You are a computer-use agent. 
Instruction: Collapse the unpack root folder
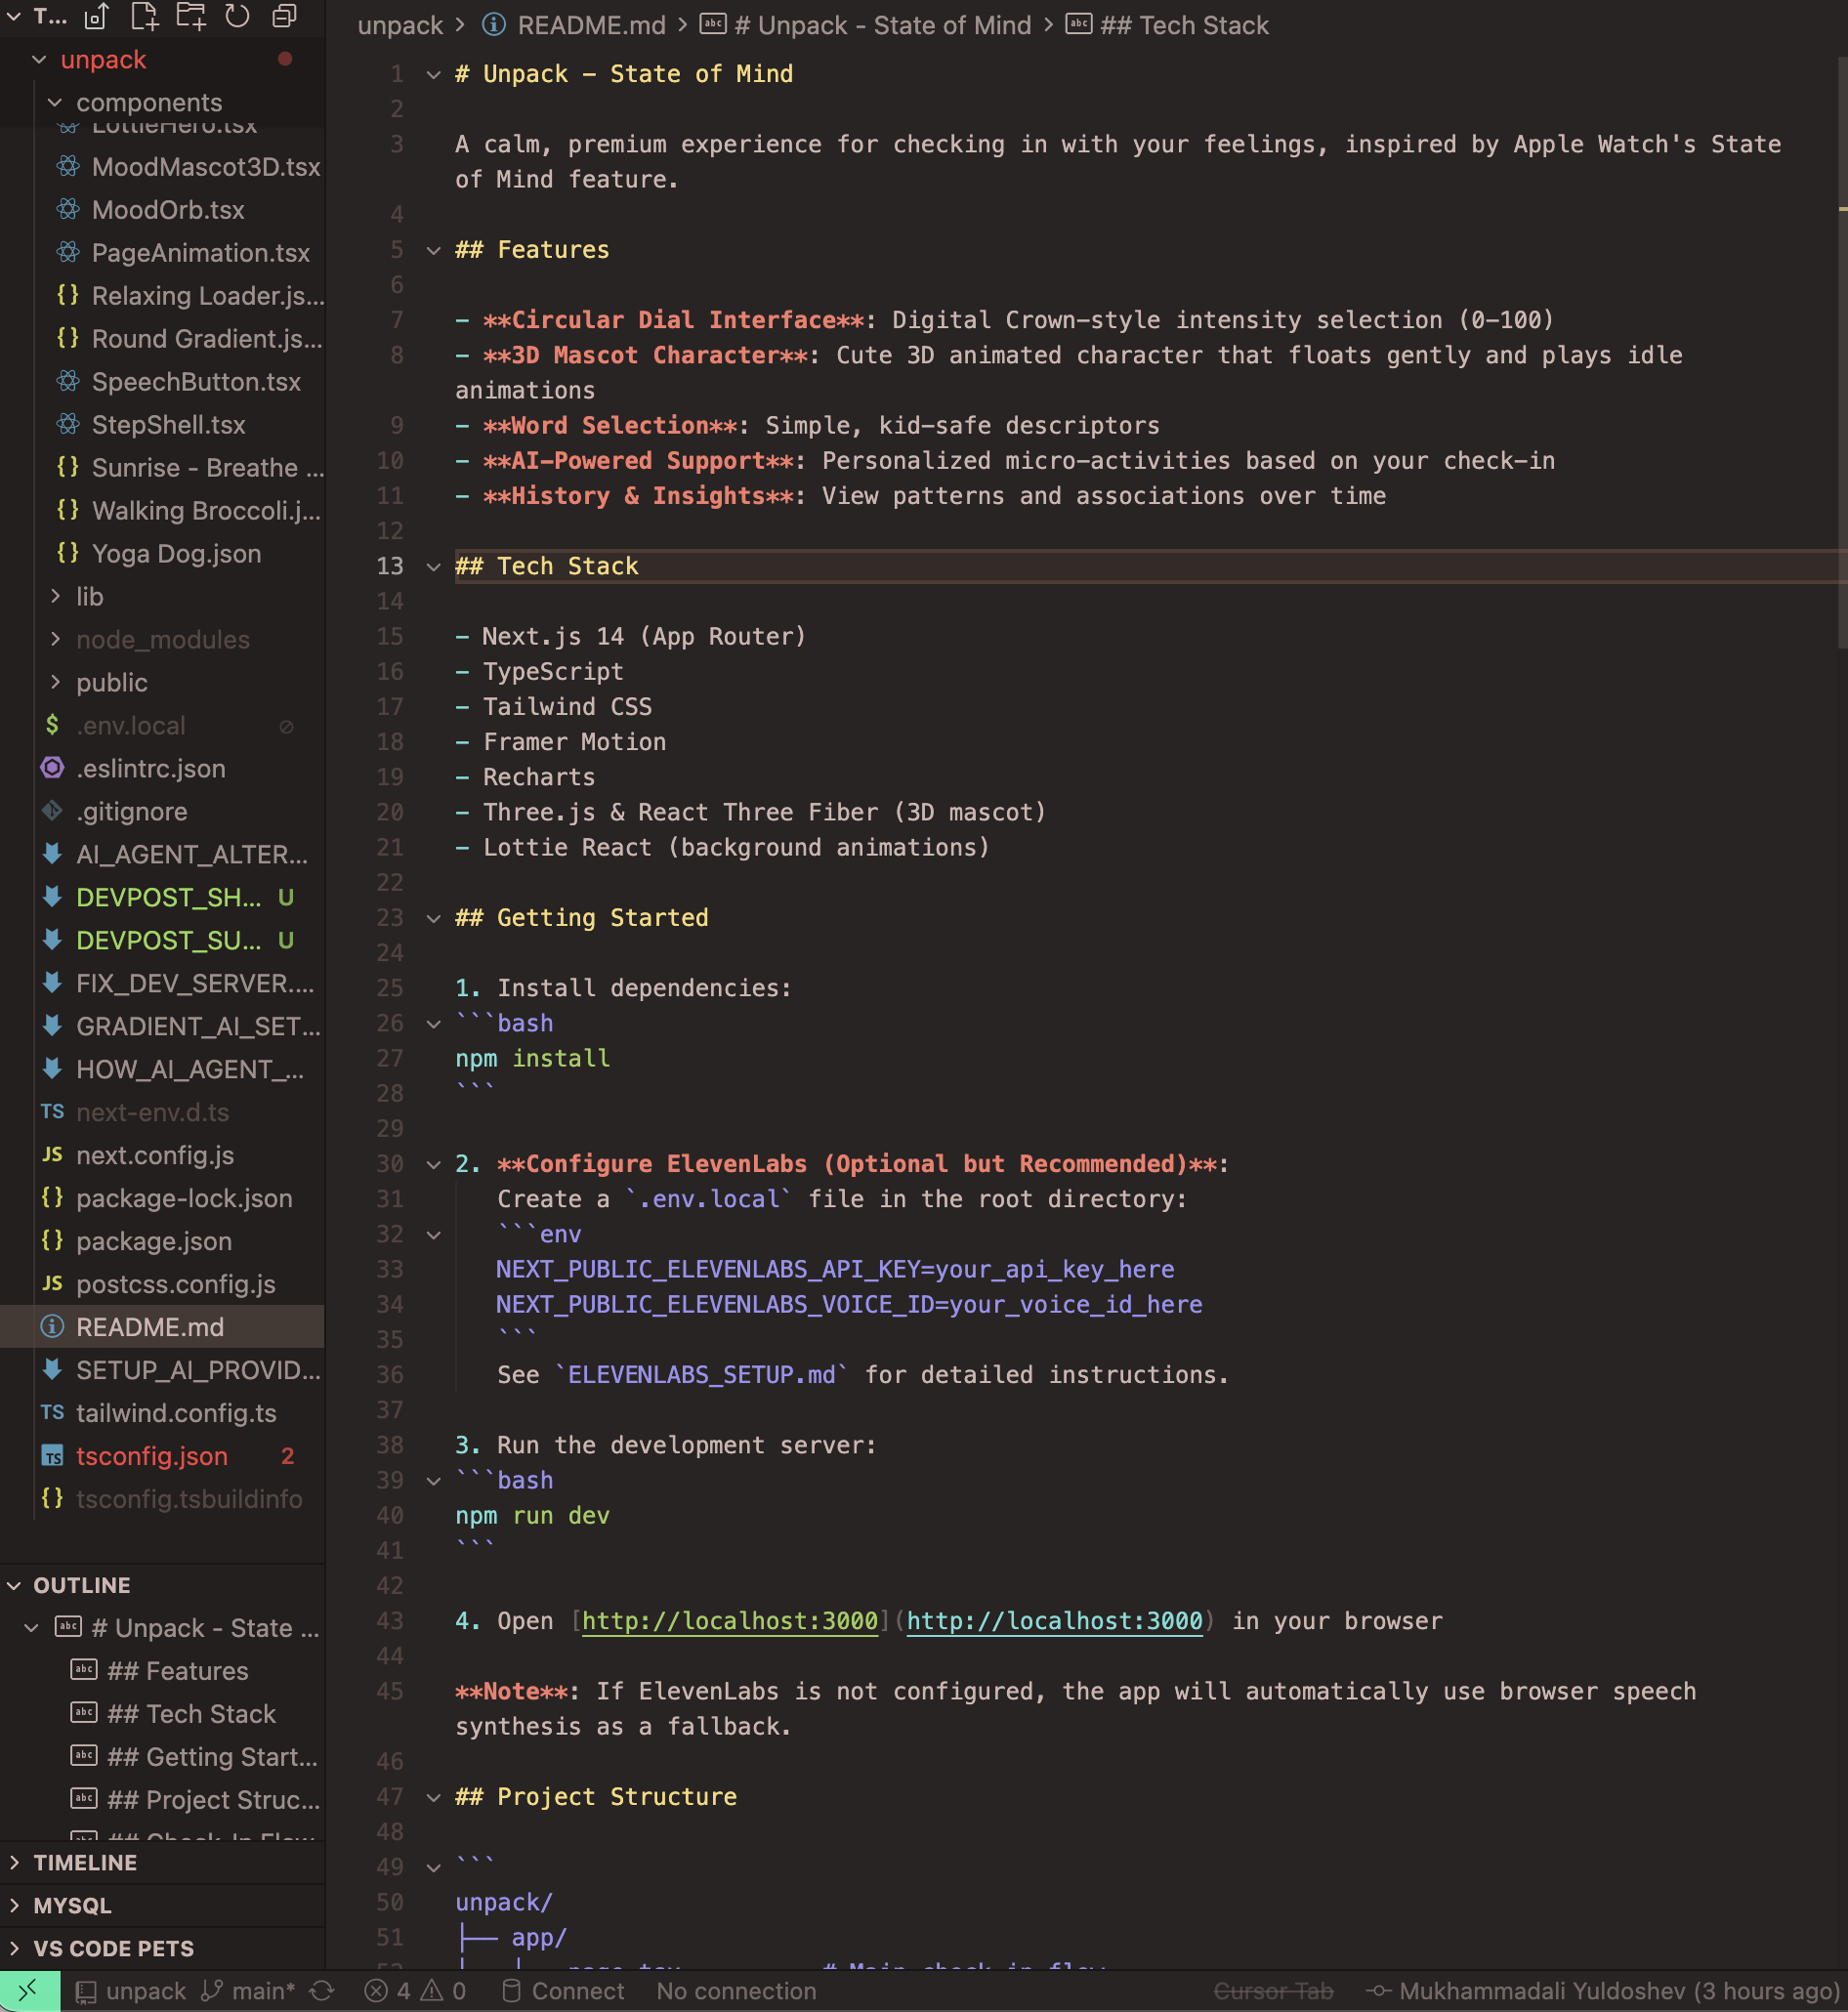(40, 60)
